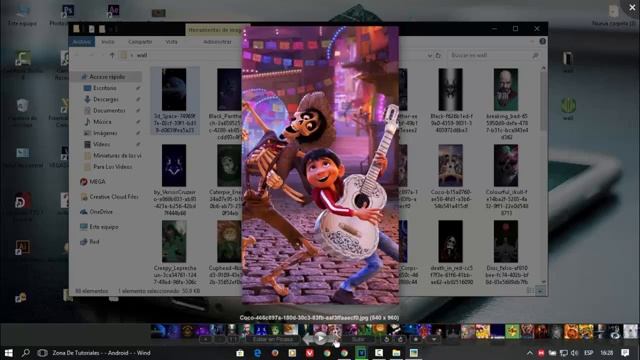Open Vivaldi red icon on taskbar
The height and width of the screenshot is (360, 640).
tap(309, 353)
